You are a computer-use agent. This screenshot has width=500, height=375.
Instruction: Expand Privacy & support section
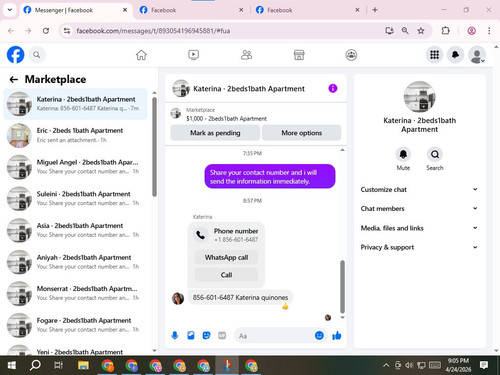[x=419, y=247]
